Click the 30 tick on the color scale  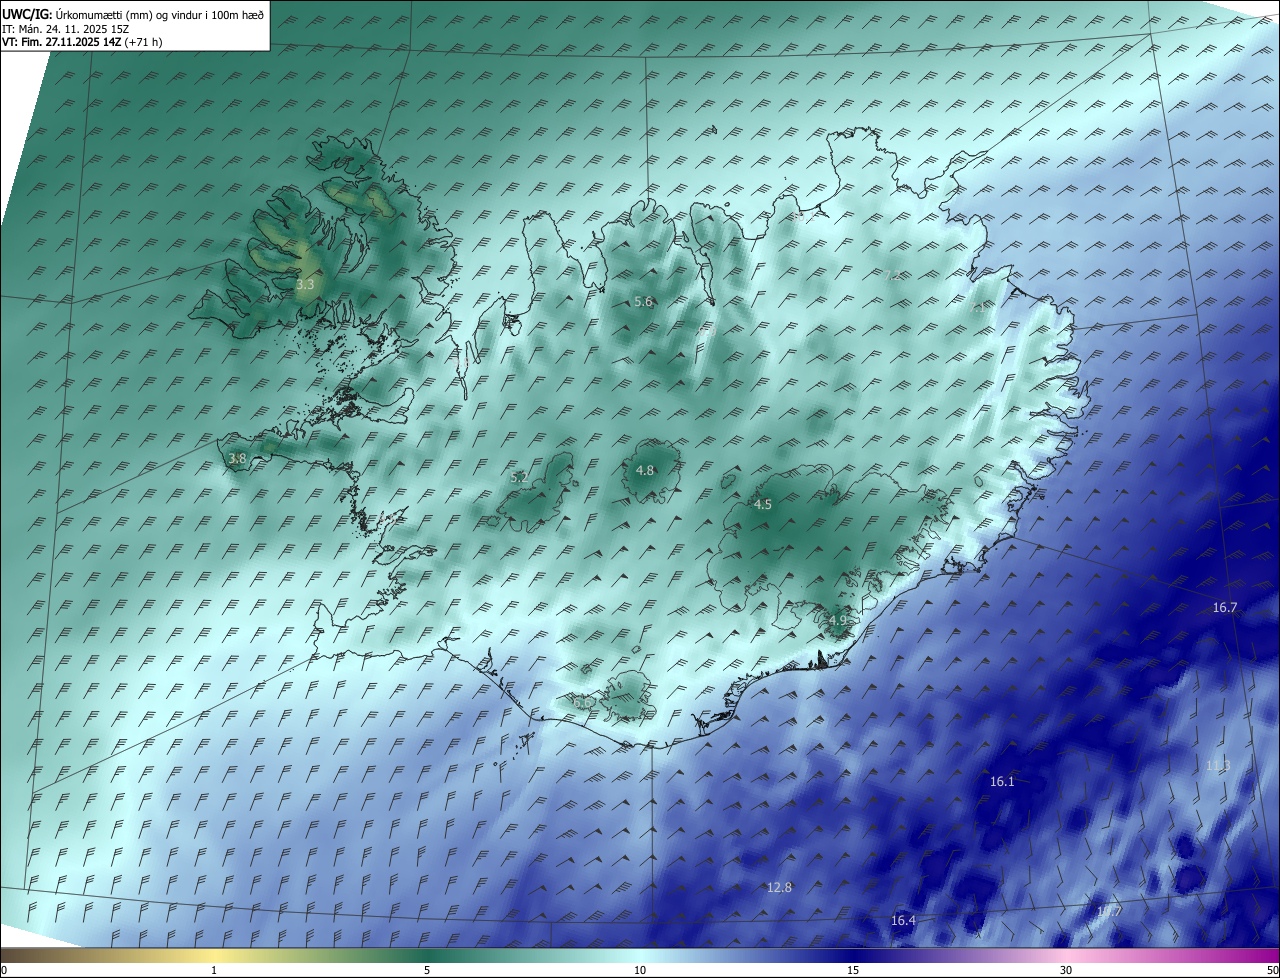pos(1066,970)
